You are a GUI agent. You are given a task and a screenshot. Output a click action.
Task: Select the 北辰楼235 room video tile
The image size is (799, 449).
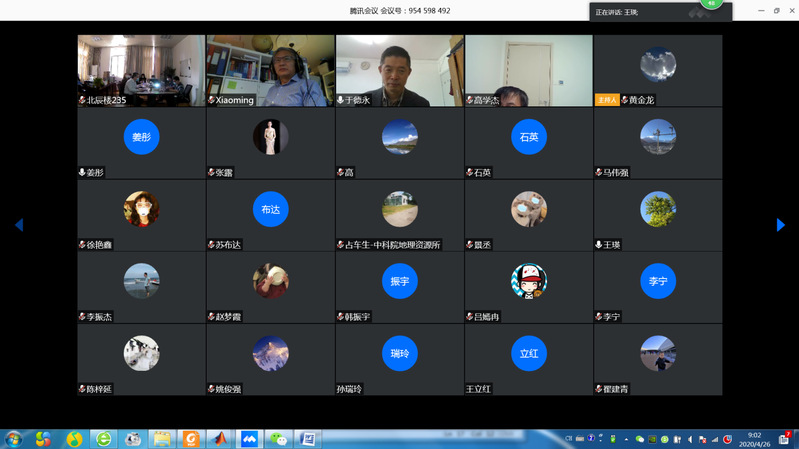141,71
